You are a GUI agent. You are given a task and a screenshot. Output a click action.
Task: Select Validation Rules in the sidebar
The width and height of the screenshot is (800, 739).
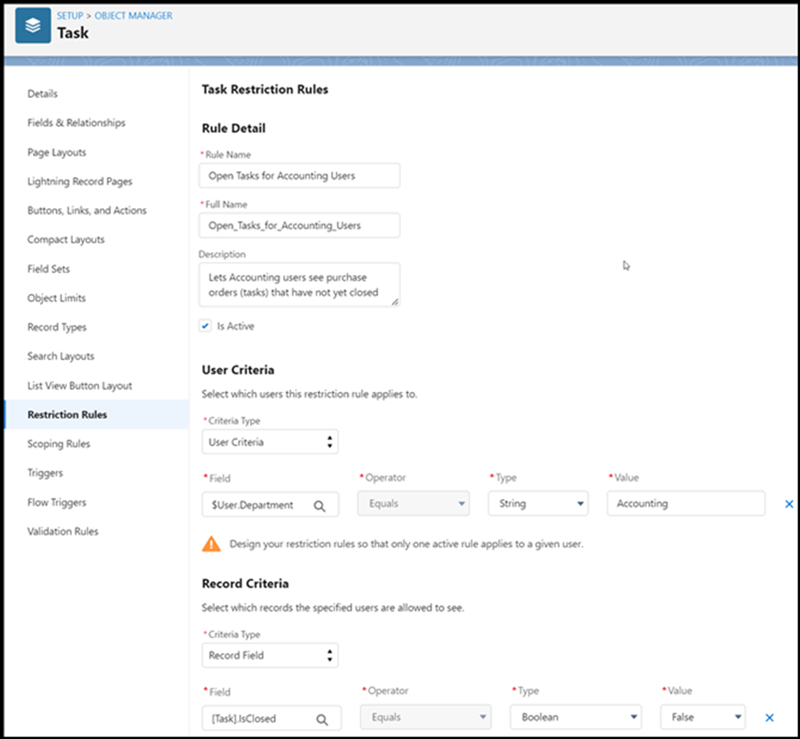point(66,531)
